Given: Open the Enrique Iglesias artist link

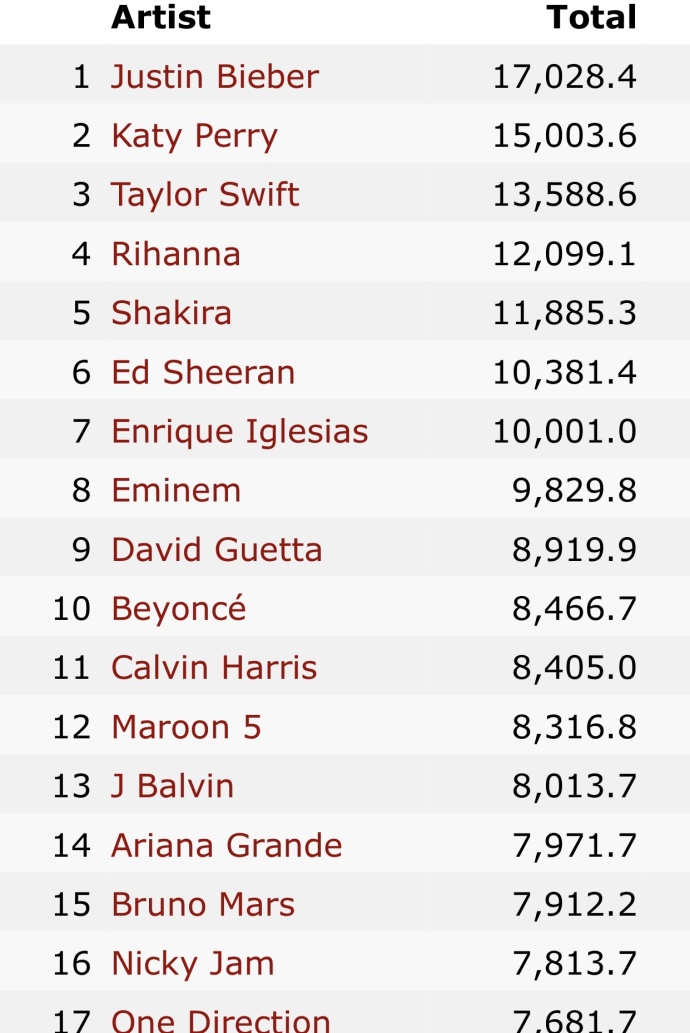Looking at the screenshot, I should 239,432.
